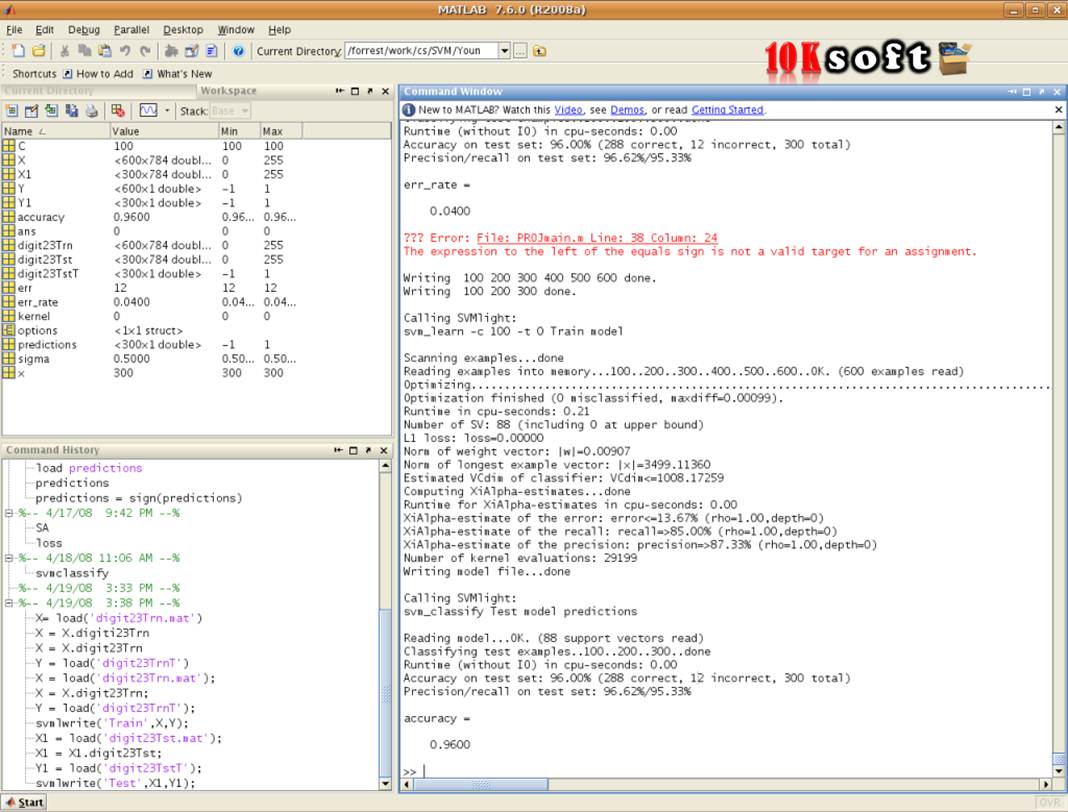Open the Current Directory path dropdown
Screen dimensions: 1068x812
[504, 51]
